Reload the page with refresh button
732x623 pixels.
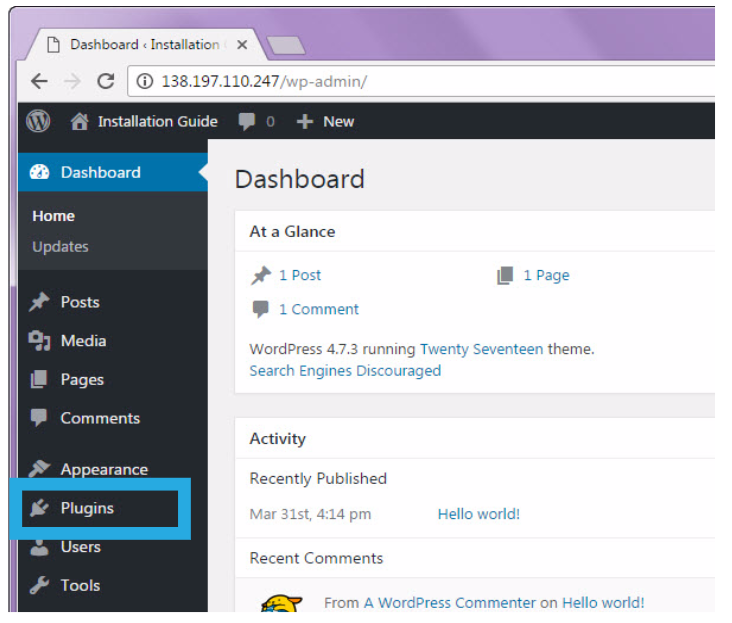[x=105, y=81]
